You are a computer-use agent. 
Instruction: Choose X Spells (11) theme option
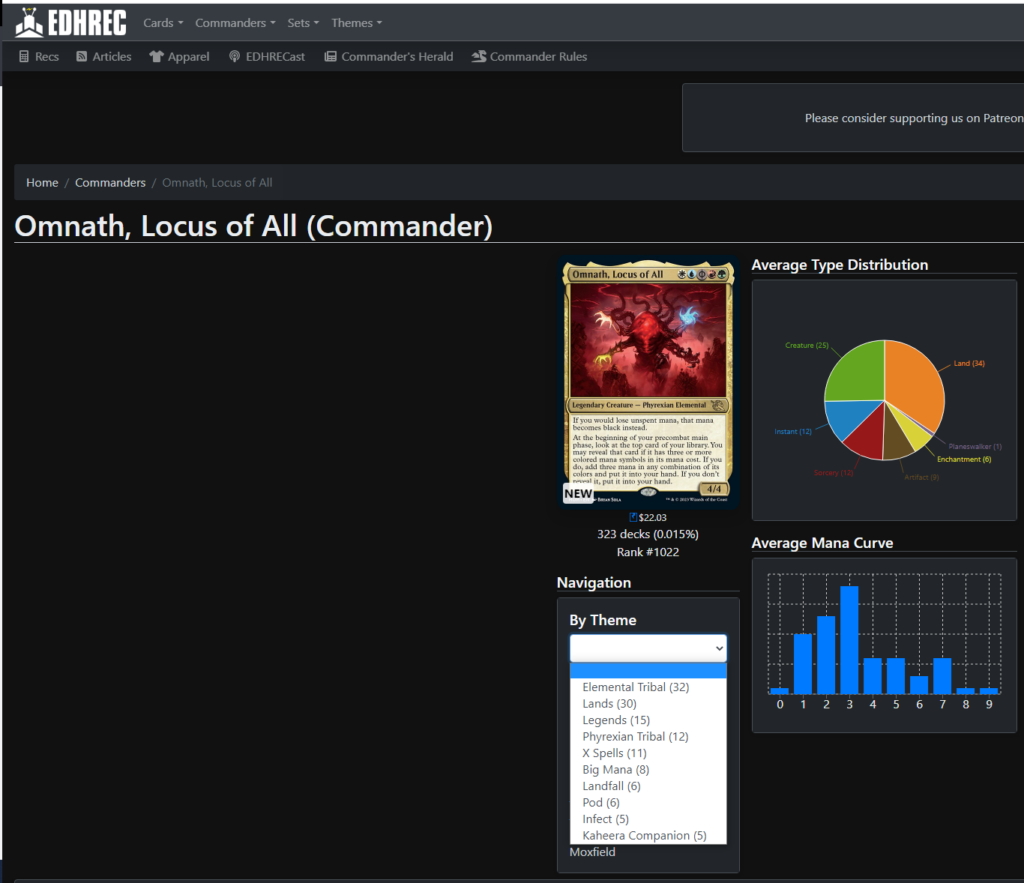tap(648, 753)
